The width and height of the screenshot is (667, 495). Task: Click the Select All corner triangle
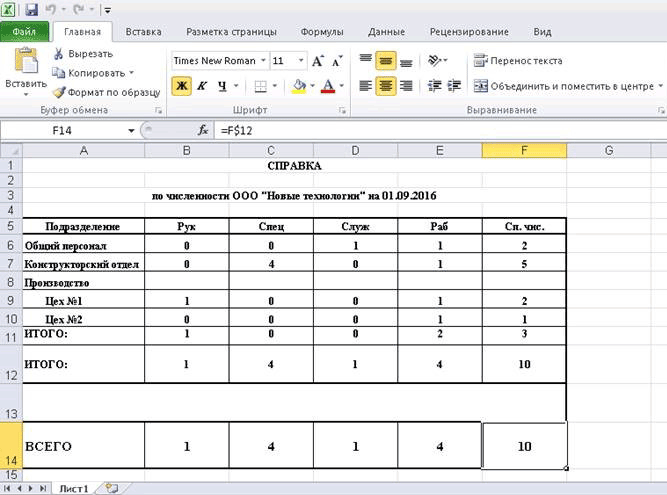[x=11, y=151]
